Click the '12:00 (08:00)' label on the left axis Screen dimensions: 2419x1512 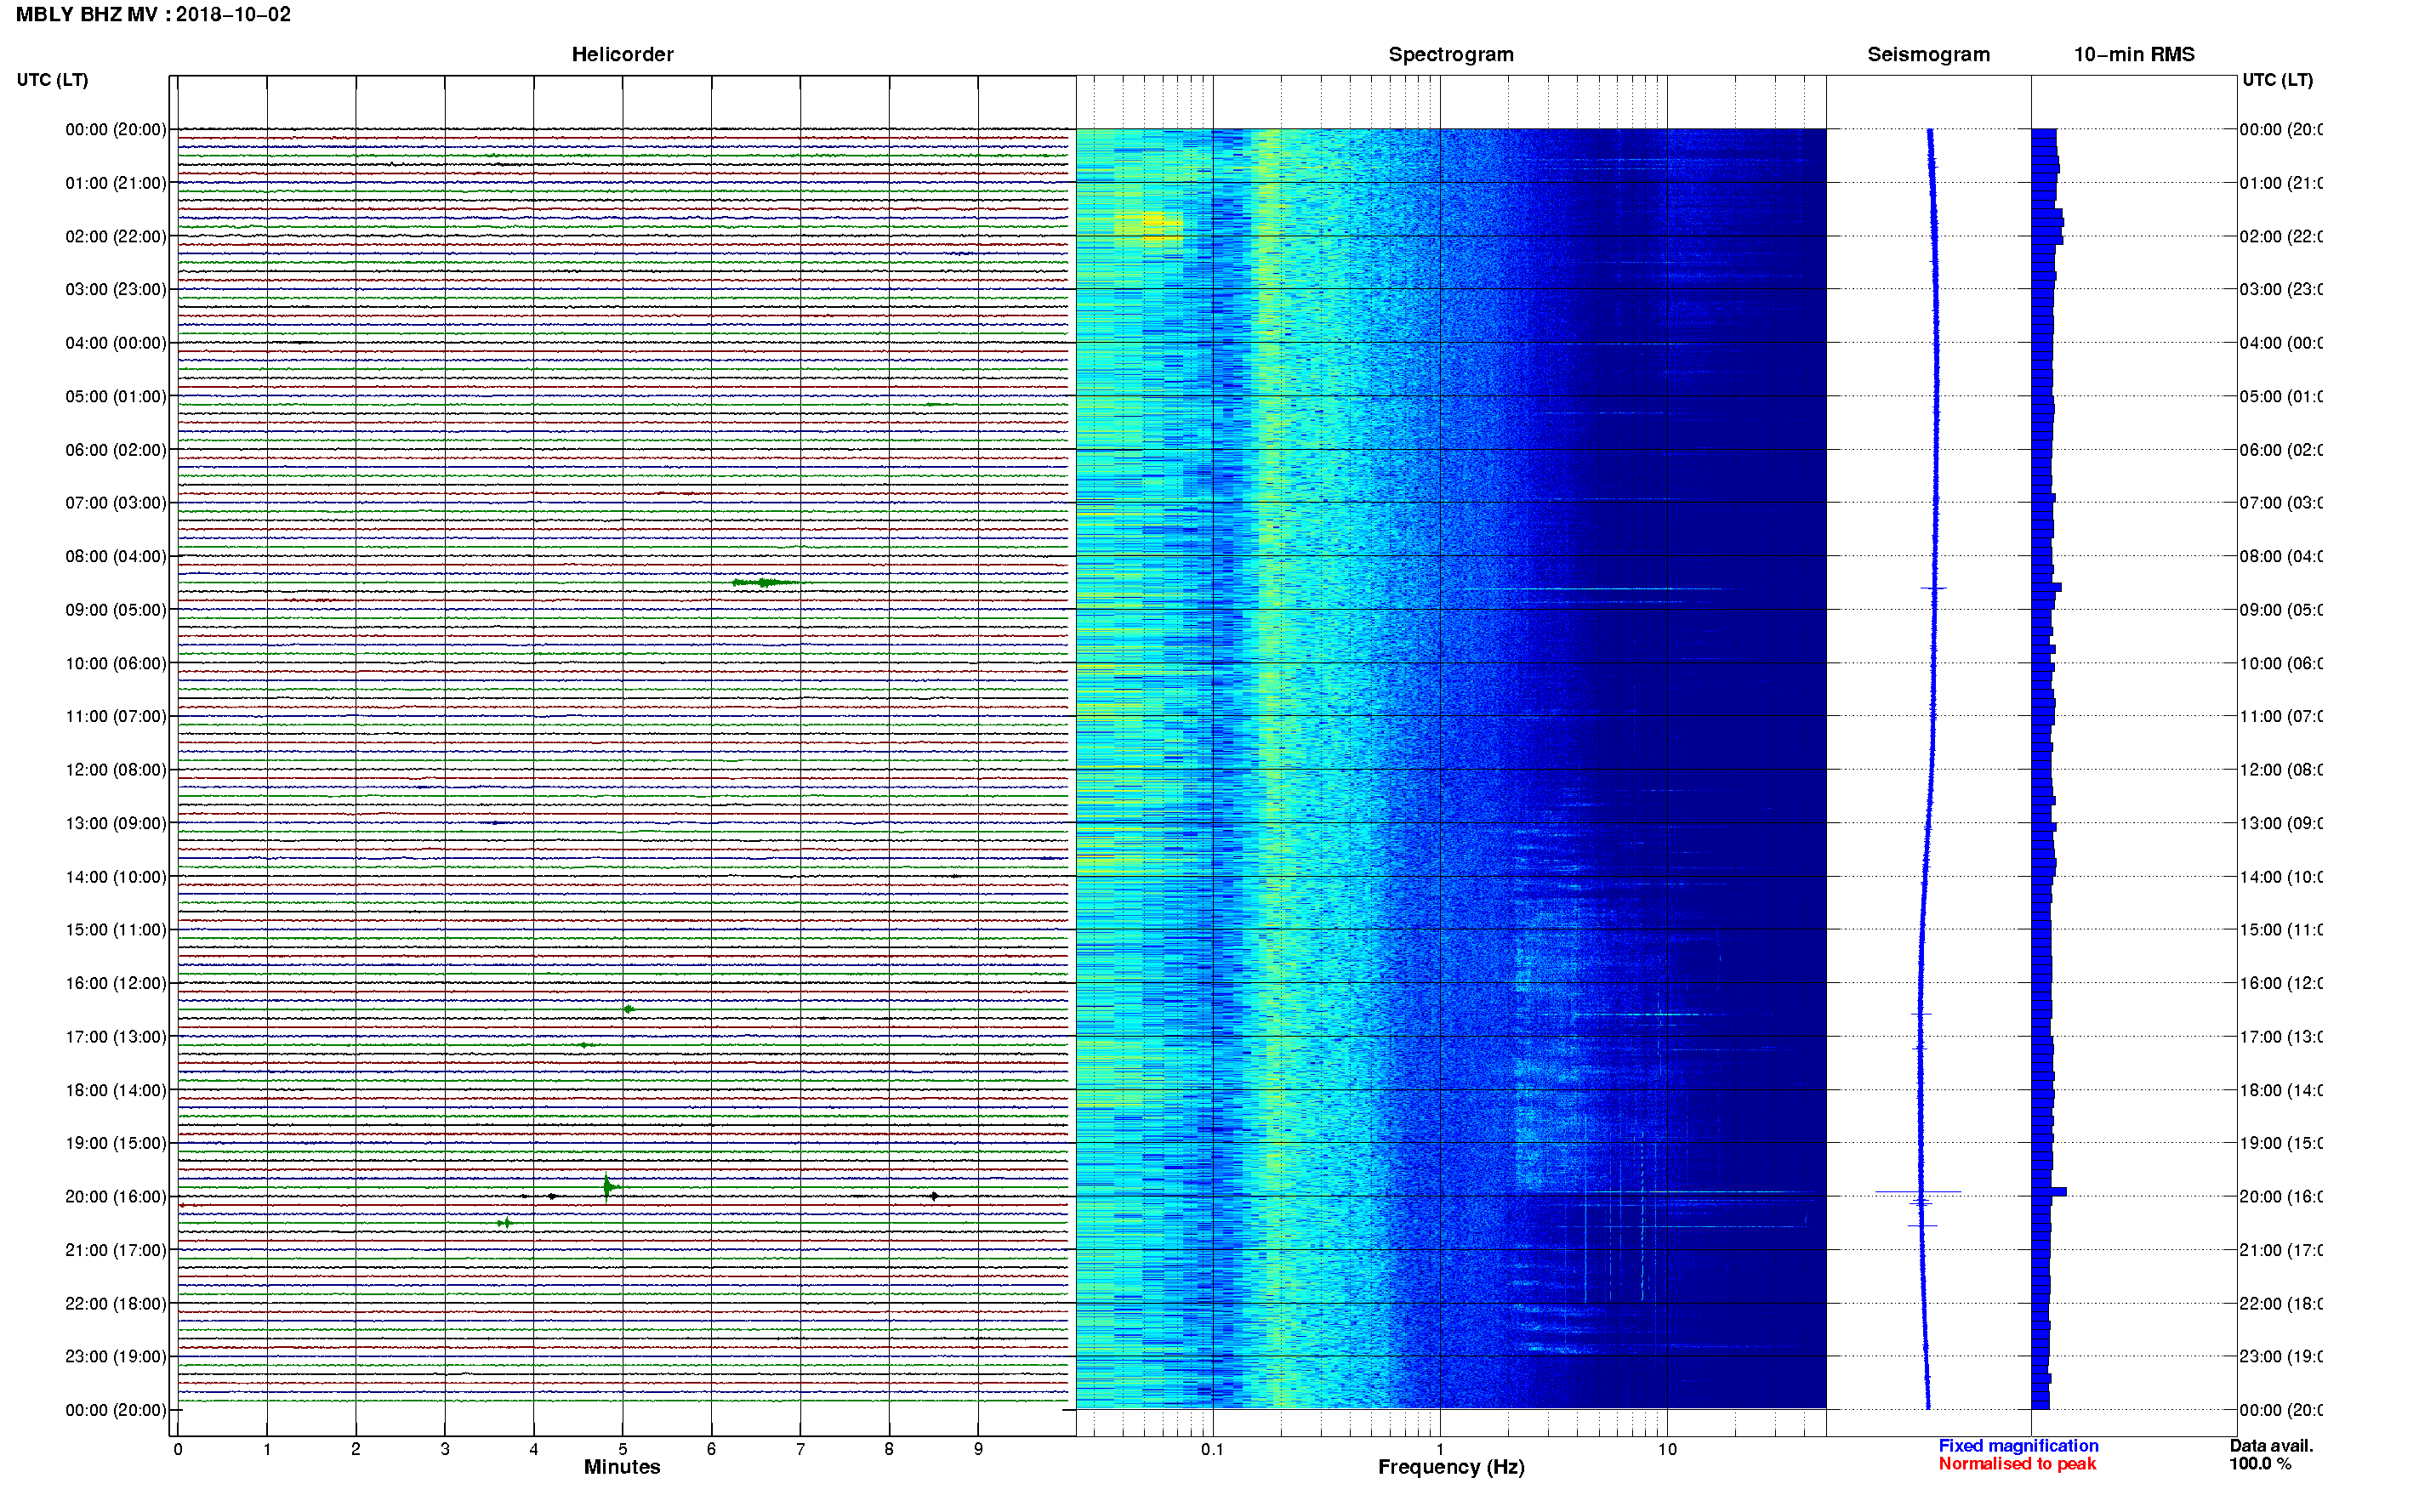[116, 770]
